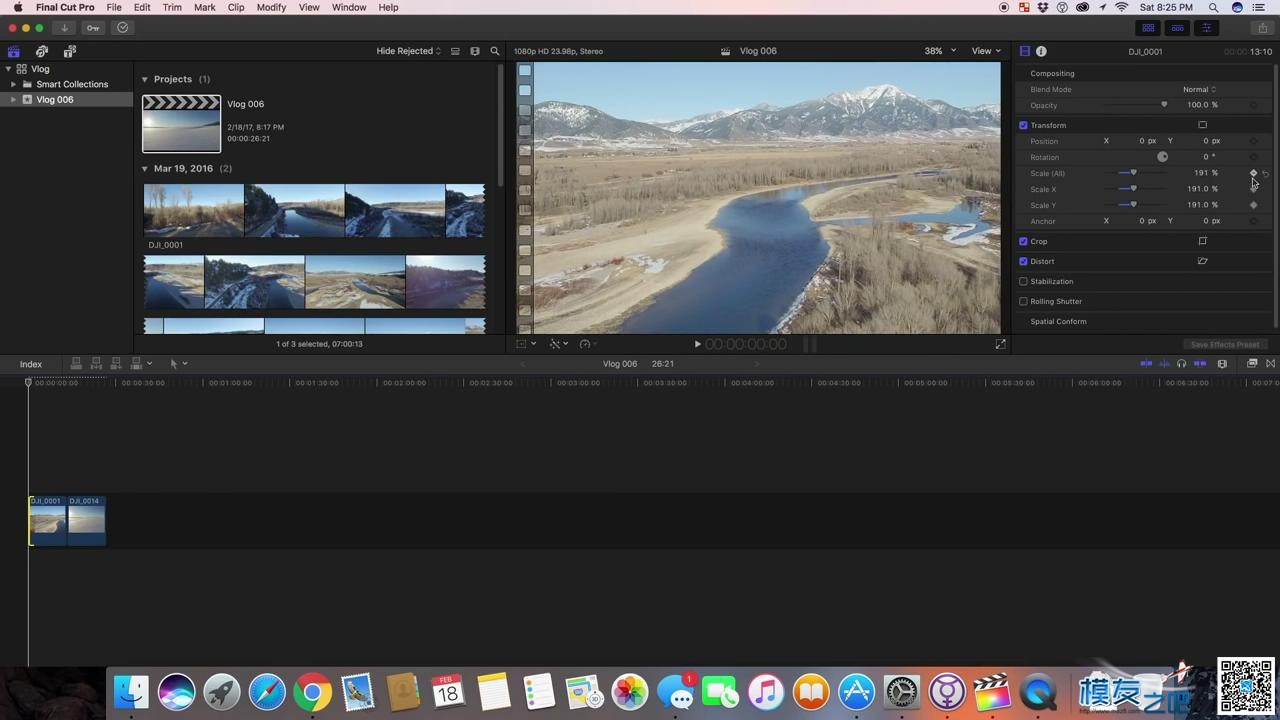The image size is (1280, 720).
Task: Open the Hide Rejected filter dropdown
Action: [x=408, y=51]
